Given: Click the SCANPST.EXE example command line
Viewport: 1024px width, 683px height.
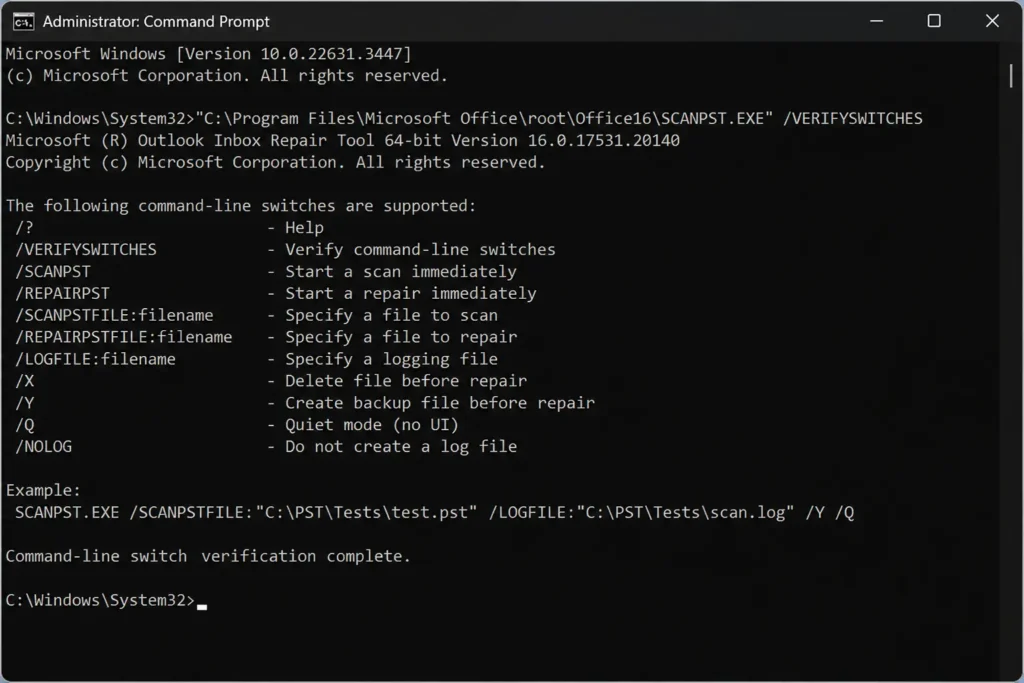Looking at the screenshot, I should (x=434, y=513).
